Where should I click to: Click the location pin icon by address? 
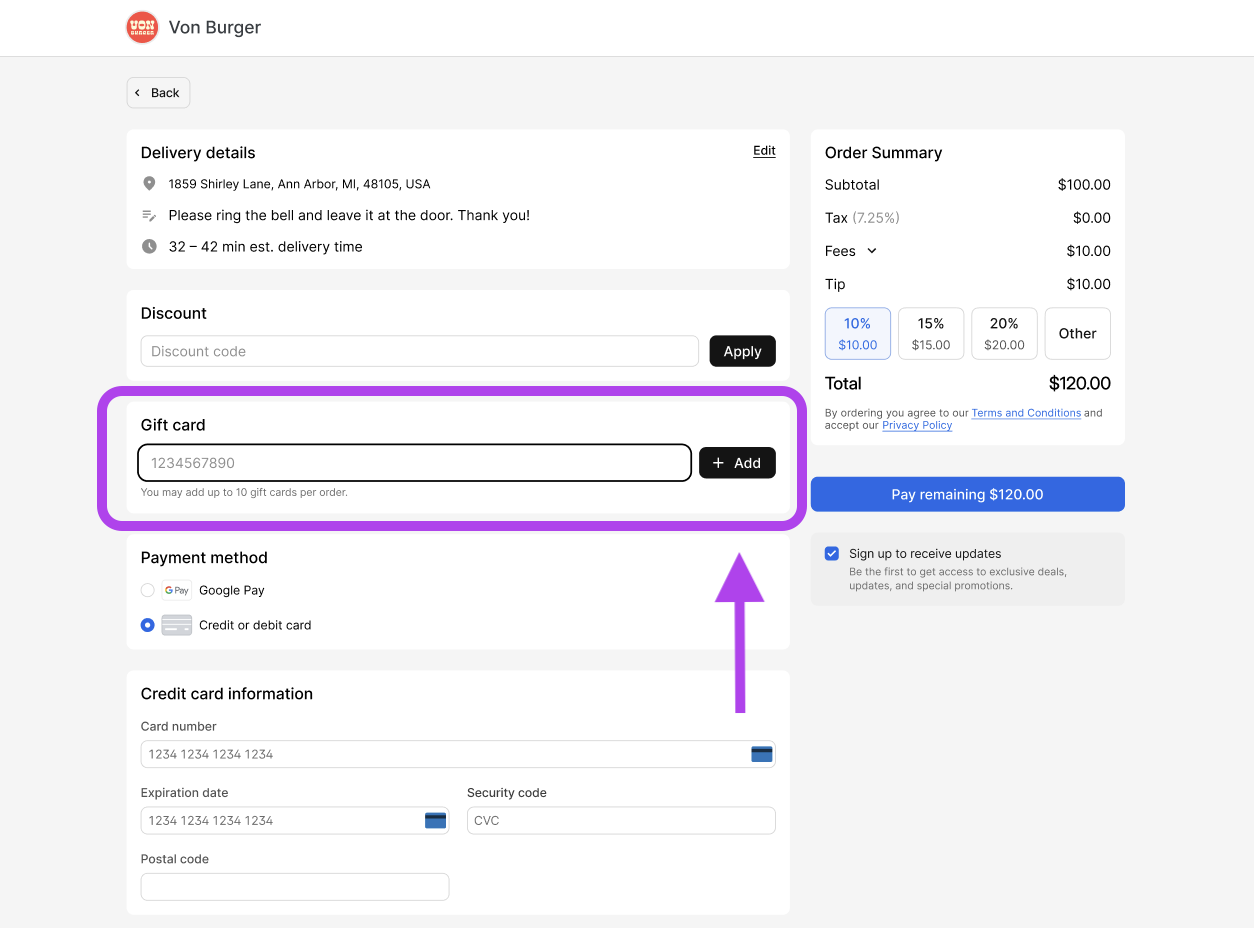149,184
